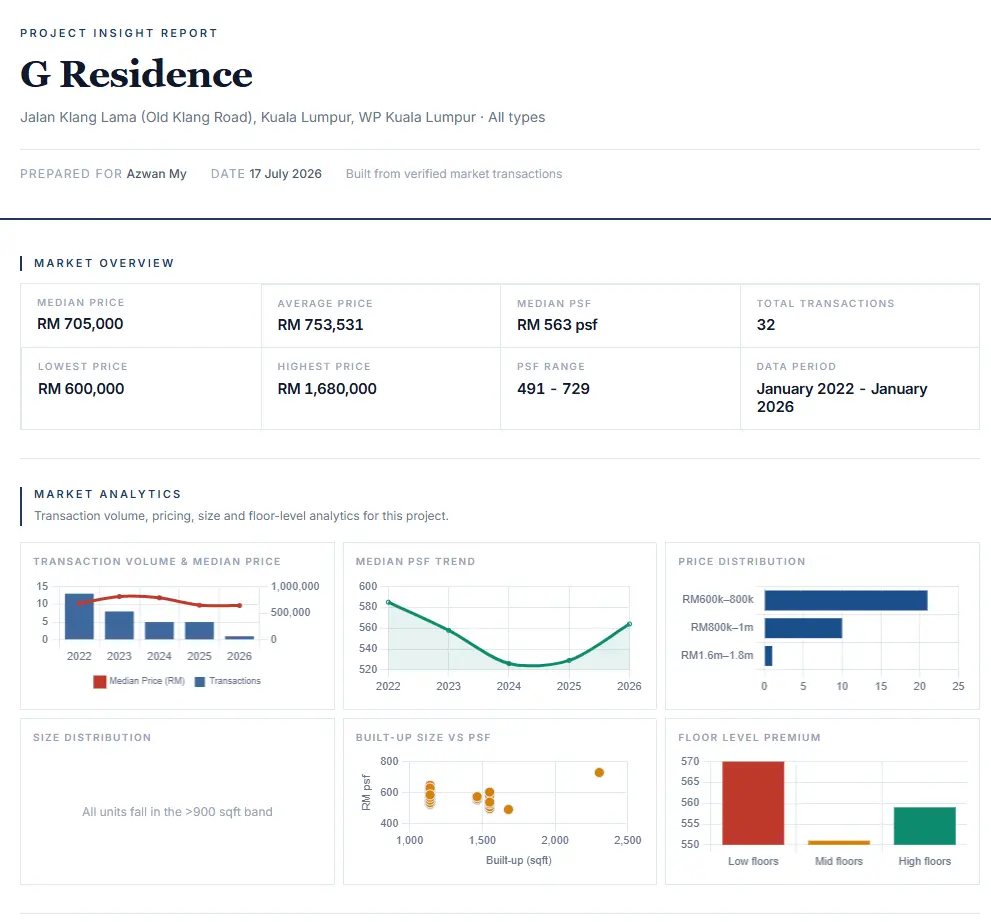
Task: Select the G Residence report title
Action: [137, 74]
